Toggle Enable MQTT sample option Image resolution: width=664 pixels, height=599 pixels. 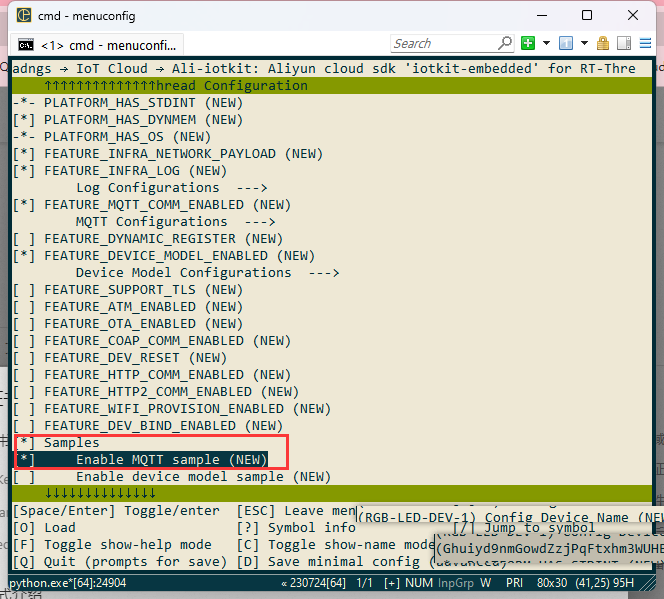(x=142, y=460)
